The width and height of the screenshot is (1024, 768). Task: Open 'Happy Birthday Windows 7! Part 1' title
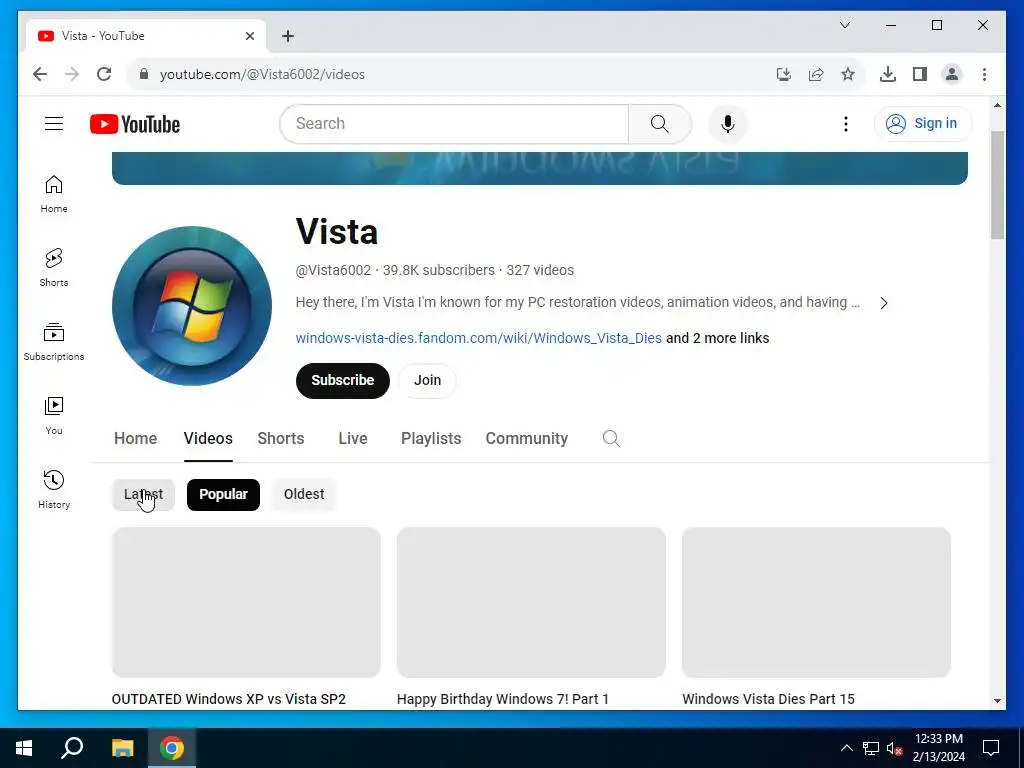point(503,699)
